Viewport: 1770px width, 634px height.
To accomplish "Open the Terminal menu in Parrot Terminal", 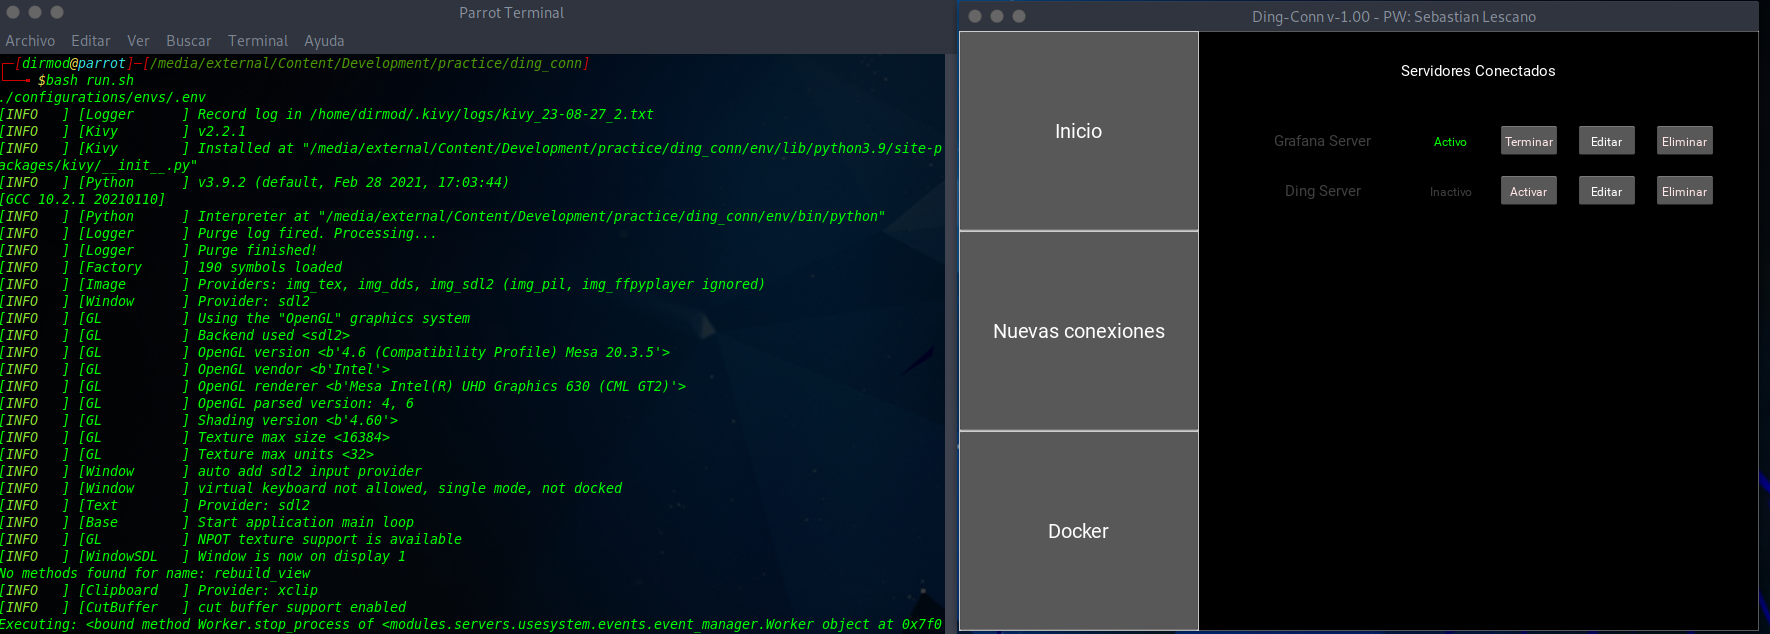I will coord(258,41).
